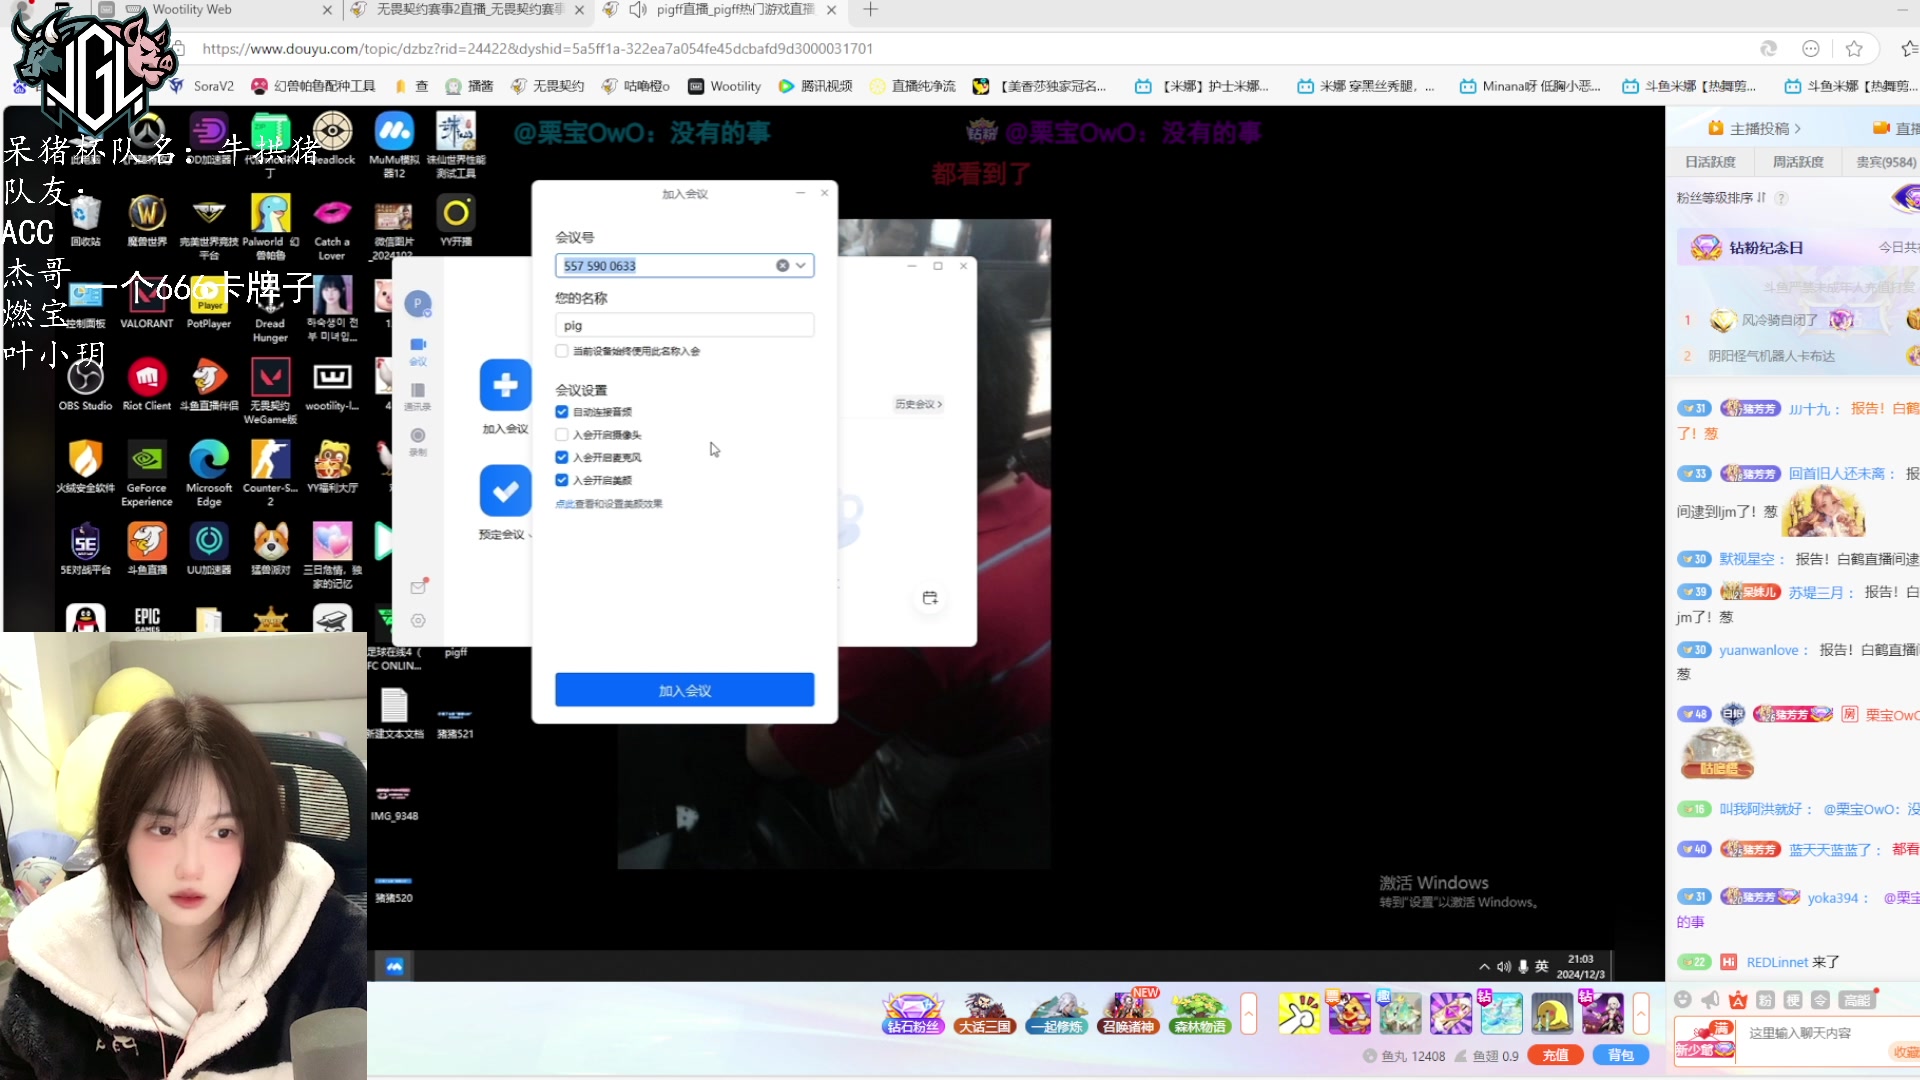
Task: Click the 加入会议 plus icon in Tencent Meeting
Action: point(505,385)
